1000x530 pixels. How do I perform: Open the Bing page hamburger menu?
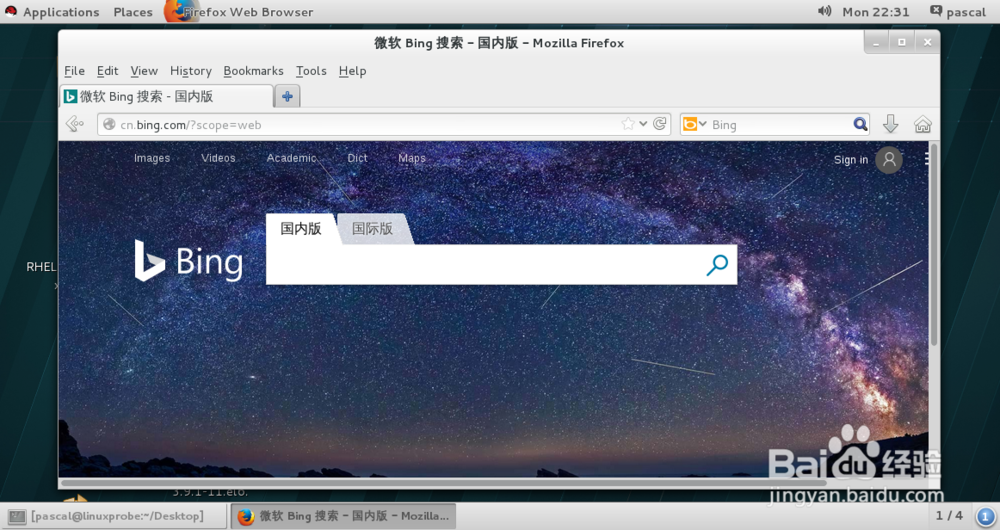(x=927, y=159)
